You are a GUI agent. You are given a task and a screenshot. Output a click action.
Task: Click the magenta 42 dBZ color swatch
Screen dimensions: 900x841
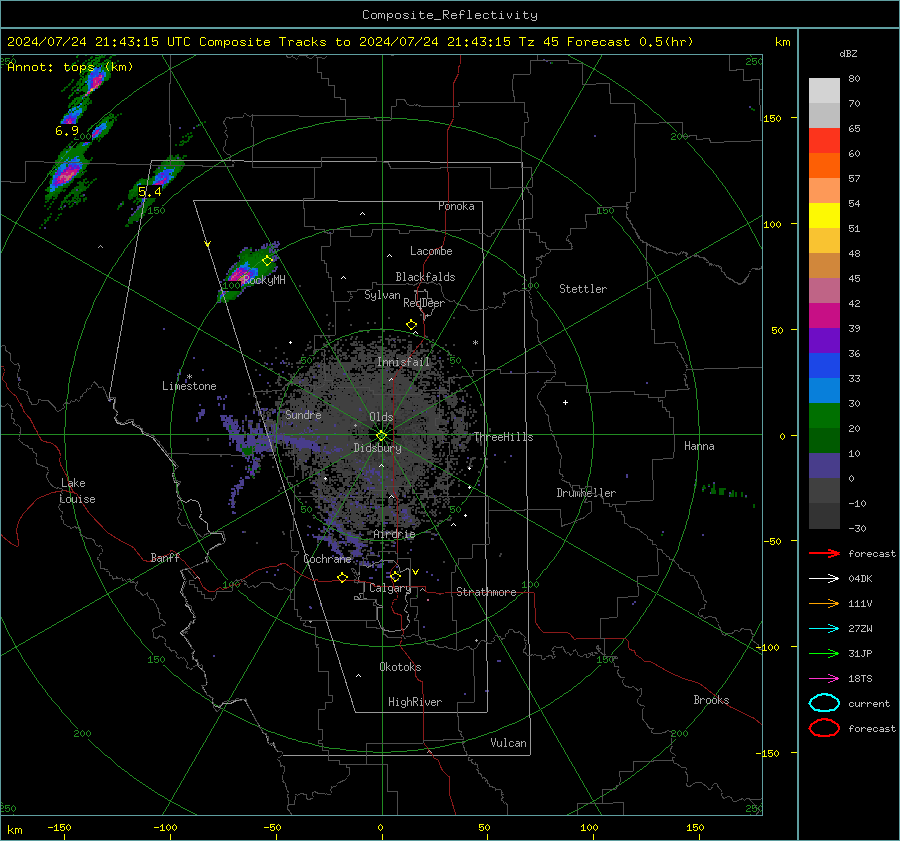click(824, 316)
